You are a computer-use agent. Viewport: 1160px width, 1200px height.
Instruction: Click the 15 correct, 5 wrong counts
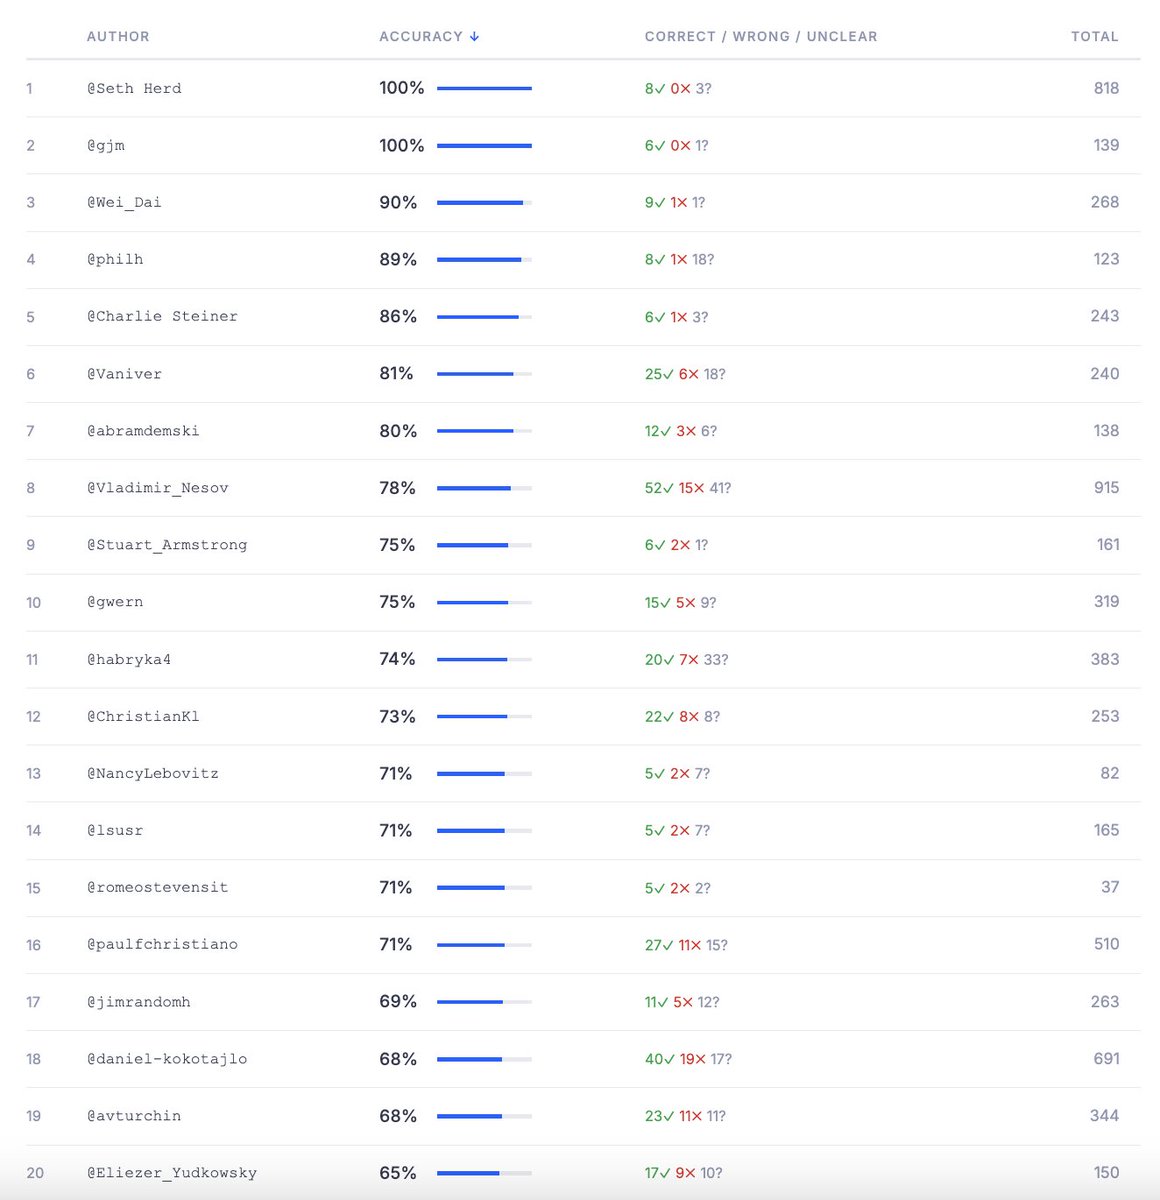(670, 602)
